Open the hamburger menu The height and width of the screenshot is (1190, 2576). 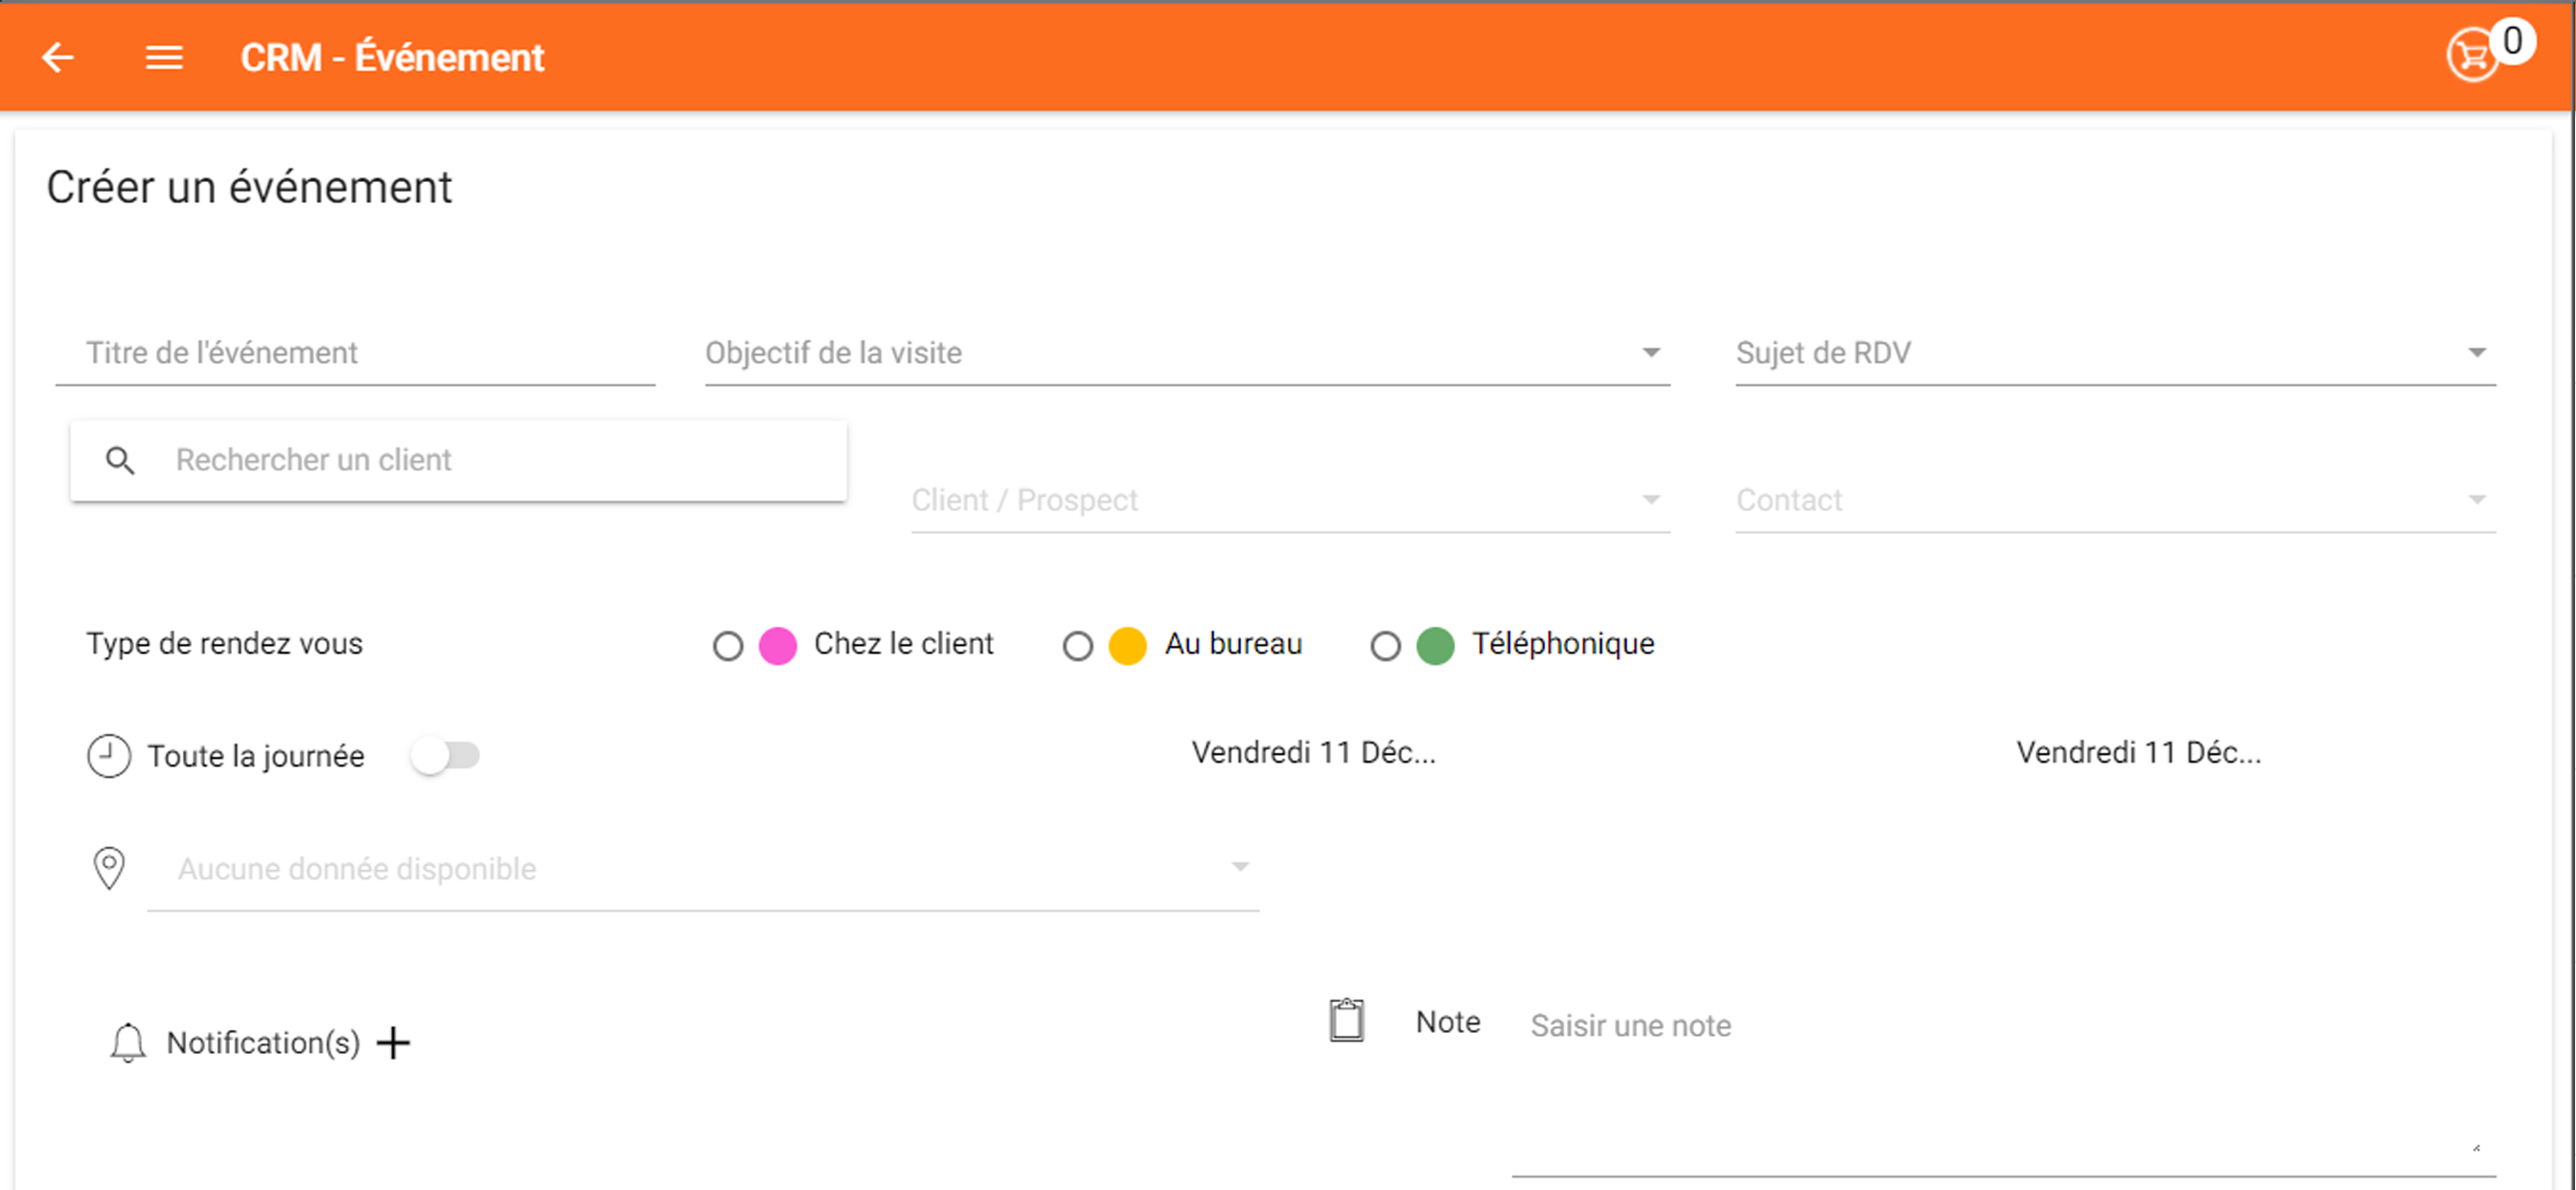[164, 58]
